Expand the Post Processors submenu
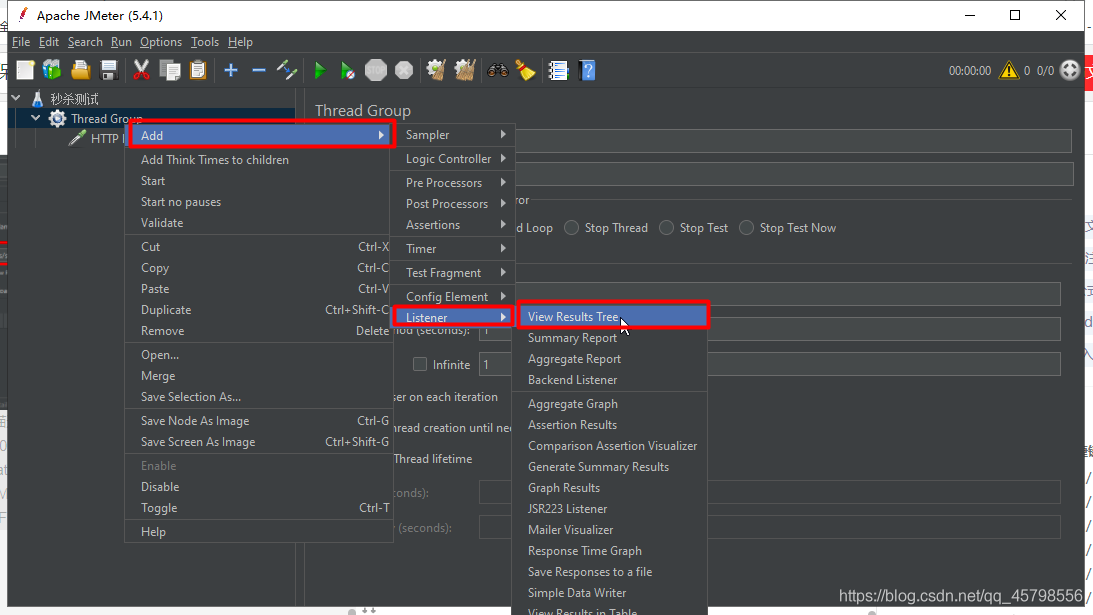Screen dimensions: 1093x615 coord(454,204)
